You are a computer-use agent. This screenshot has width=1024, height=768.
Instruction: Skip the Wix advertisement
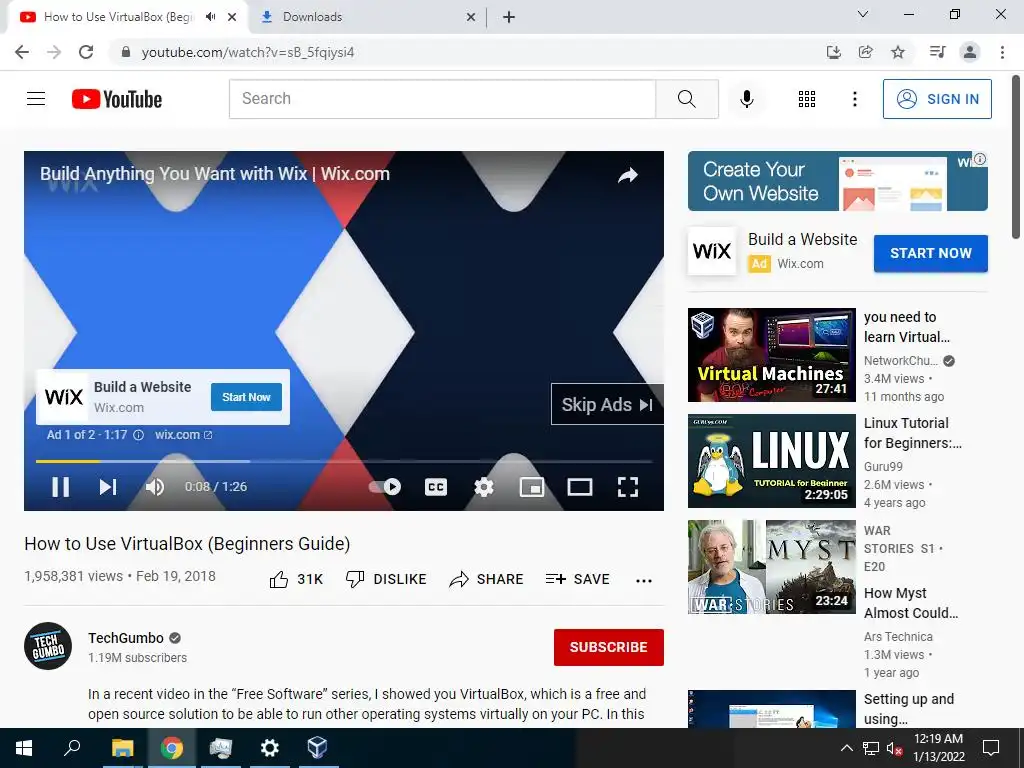[607, 404]
